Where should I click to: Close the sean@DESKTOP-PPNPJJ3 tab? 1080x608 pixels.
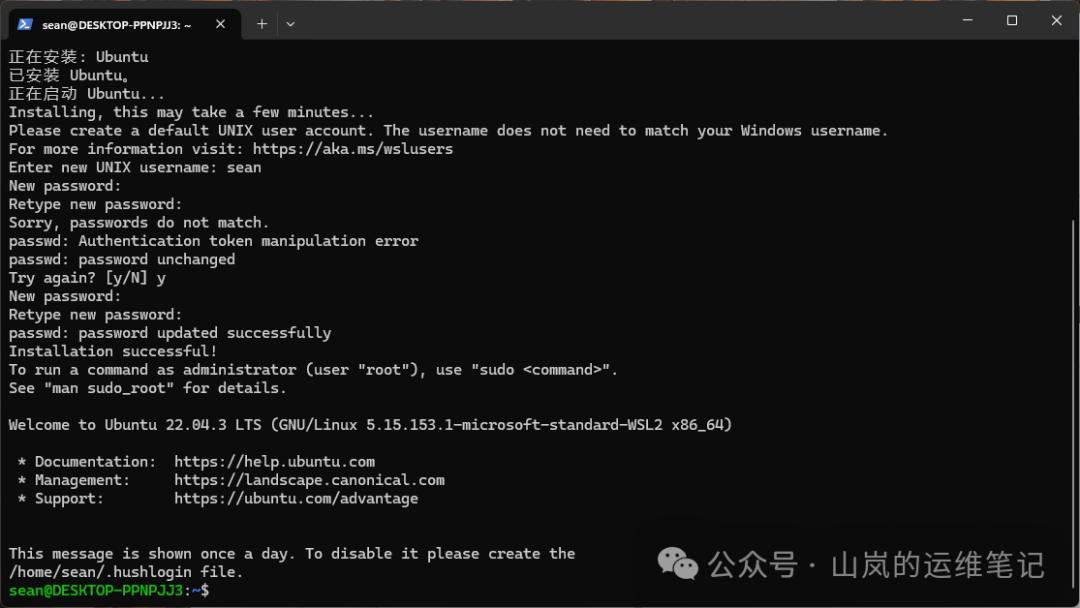pos(220,23)
